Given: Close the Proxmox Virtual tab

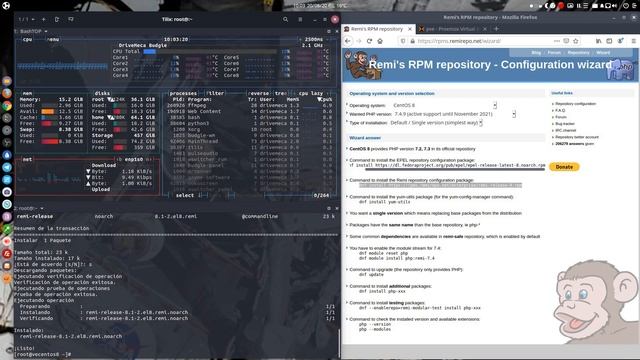Looking at the screenshot, I should coord(484,29).
